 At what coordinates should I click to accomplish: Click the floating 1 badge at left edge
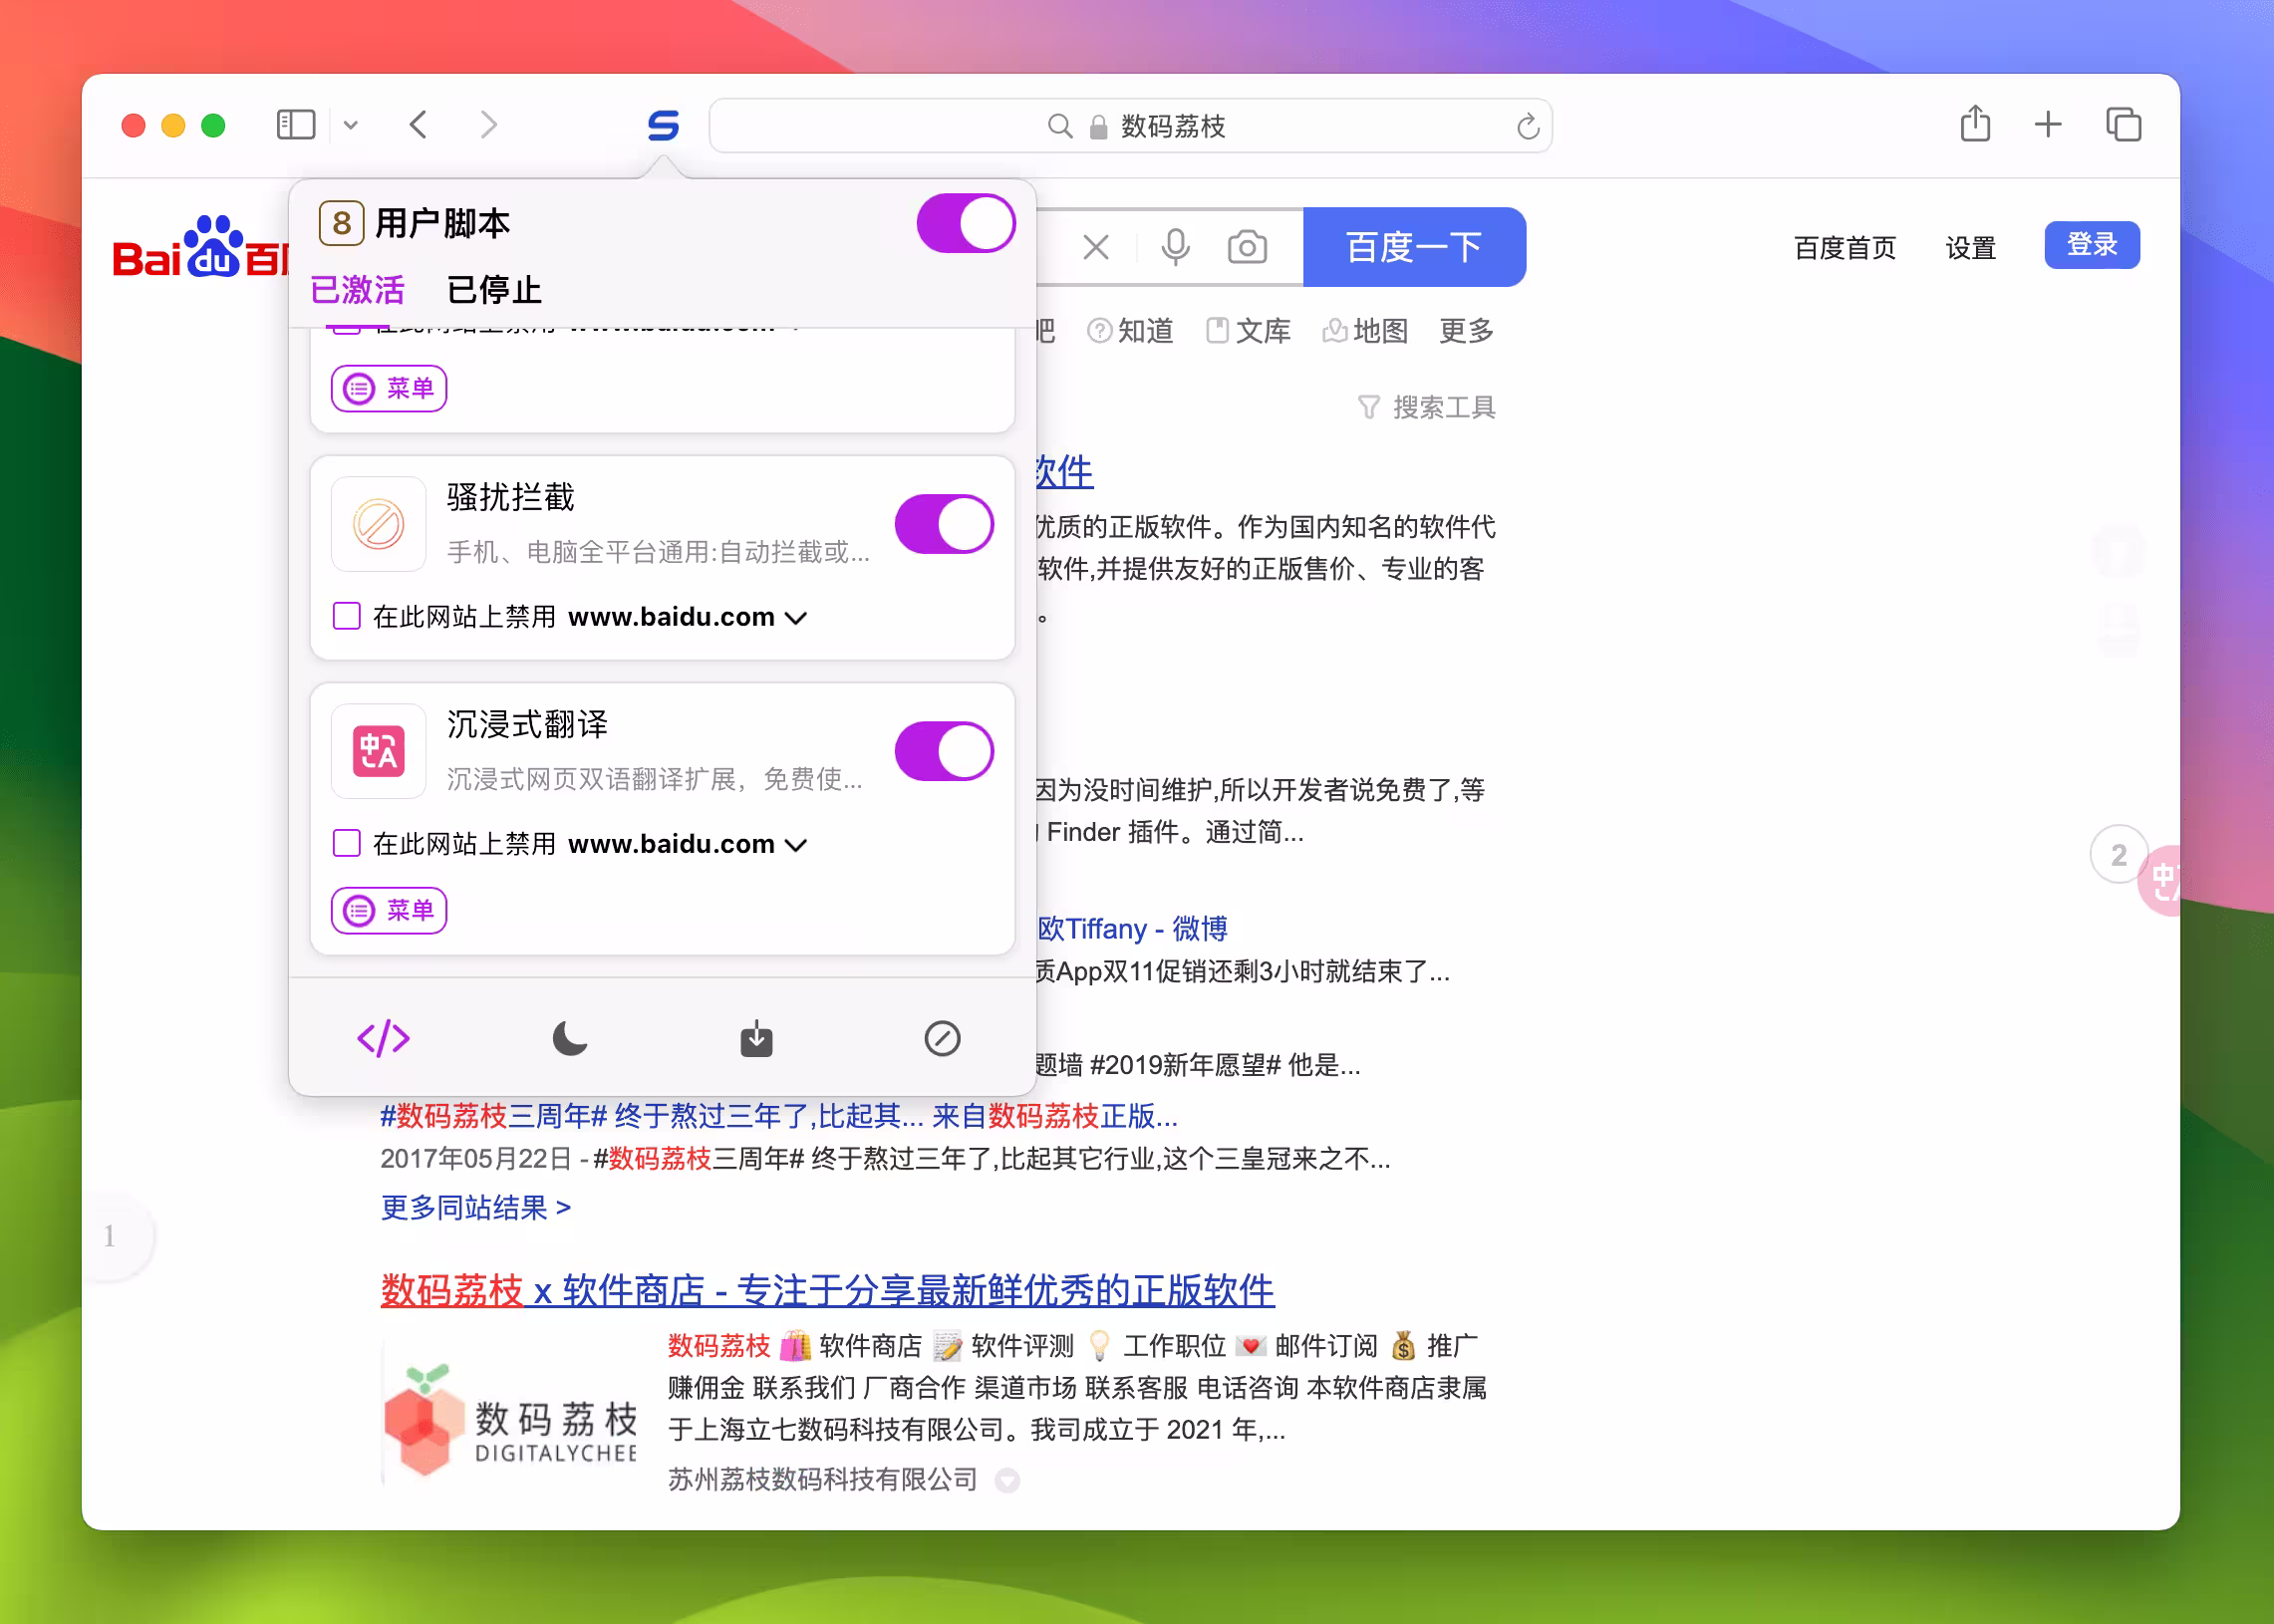(x=118, y=1237)
